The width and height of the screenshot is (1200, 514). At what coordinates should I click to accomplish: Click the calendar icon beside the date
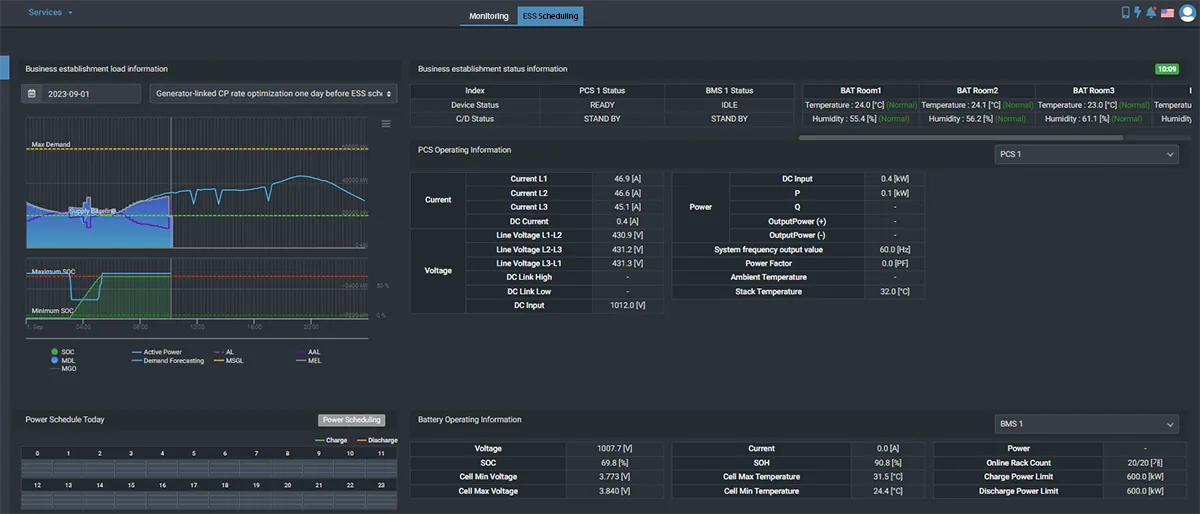click(32, 93)
